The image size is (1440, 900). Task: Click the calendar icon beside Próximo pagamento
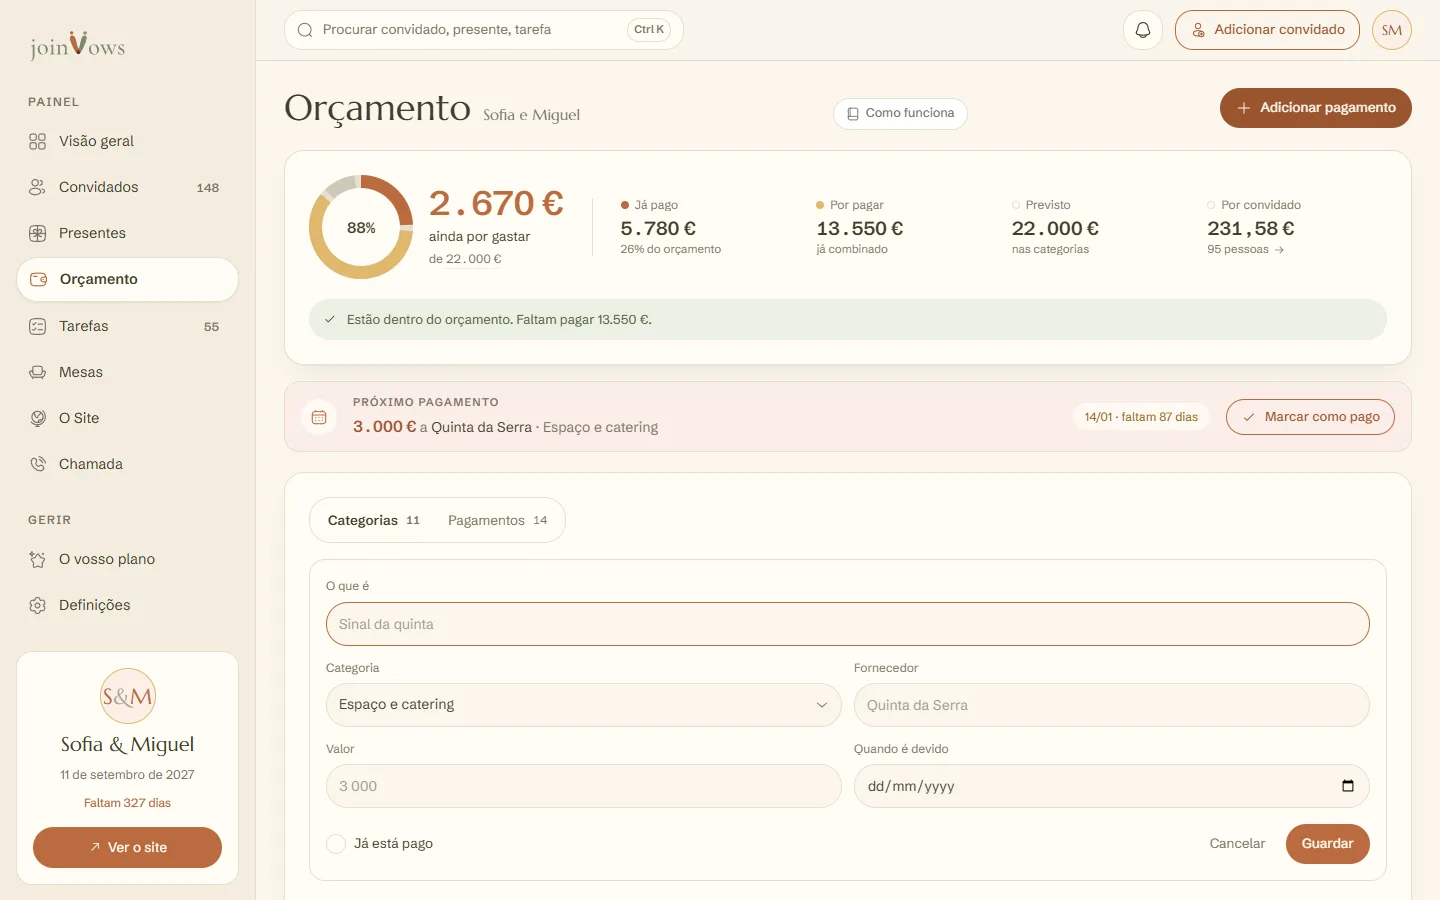(x=319, y=417)
